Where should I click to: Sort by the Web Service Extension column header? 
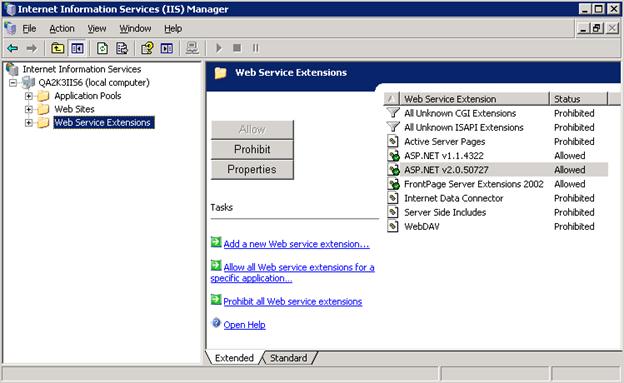474,99
